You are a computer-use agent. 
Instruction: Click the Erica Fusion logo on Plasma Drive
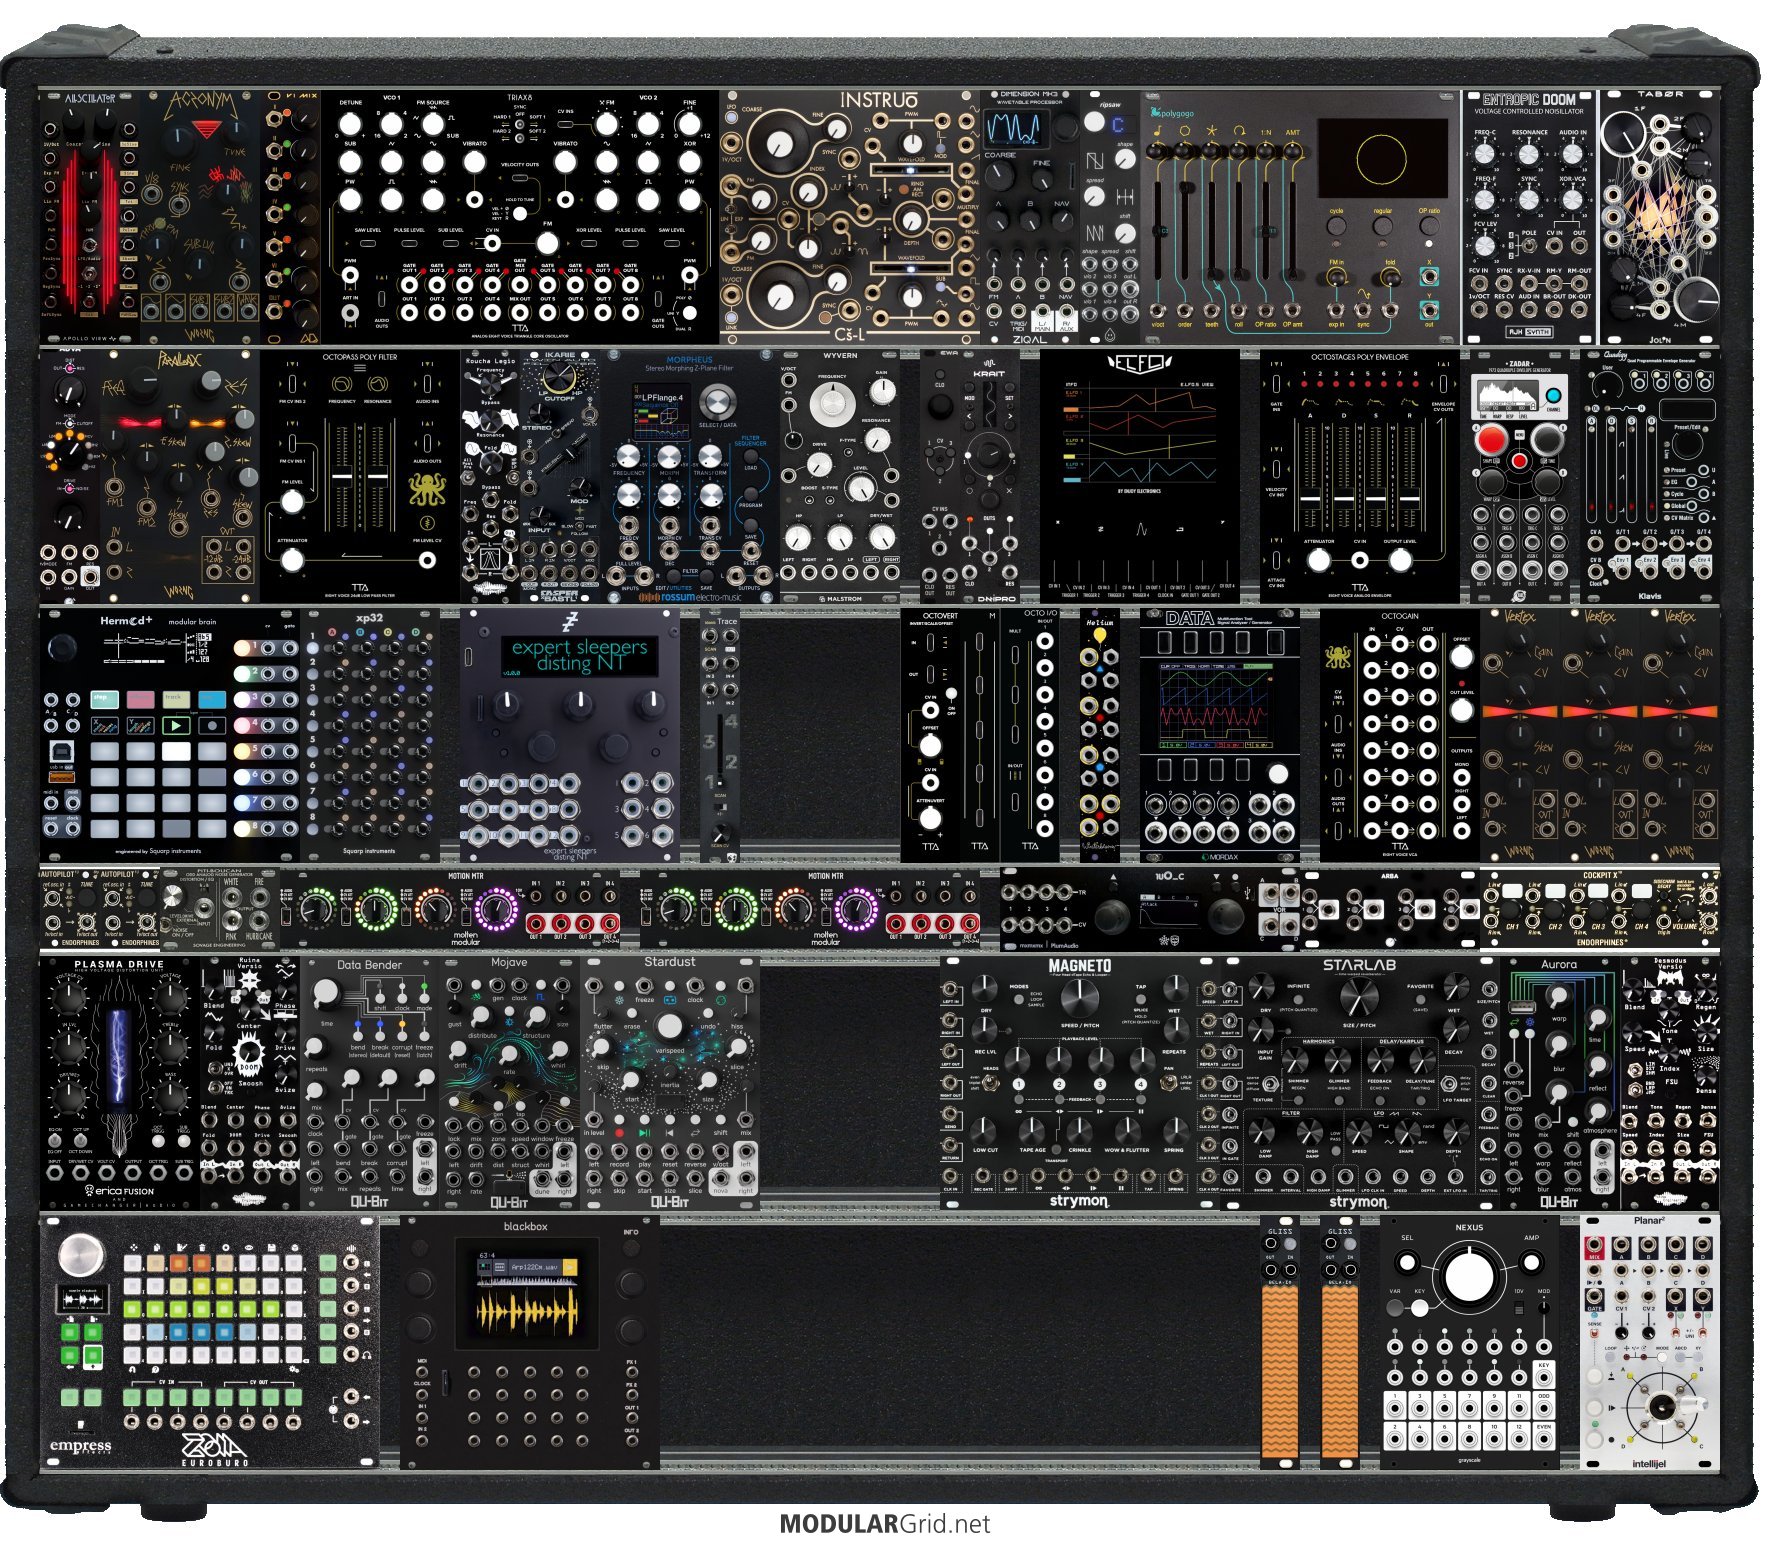[120, 1190]
